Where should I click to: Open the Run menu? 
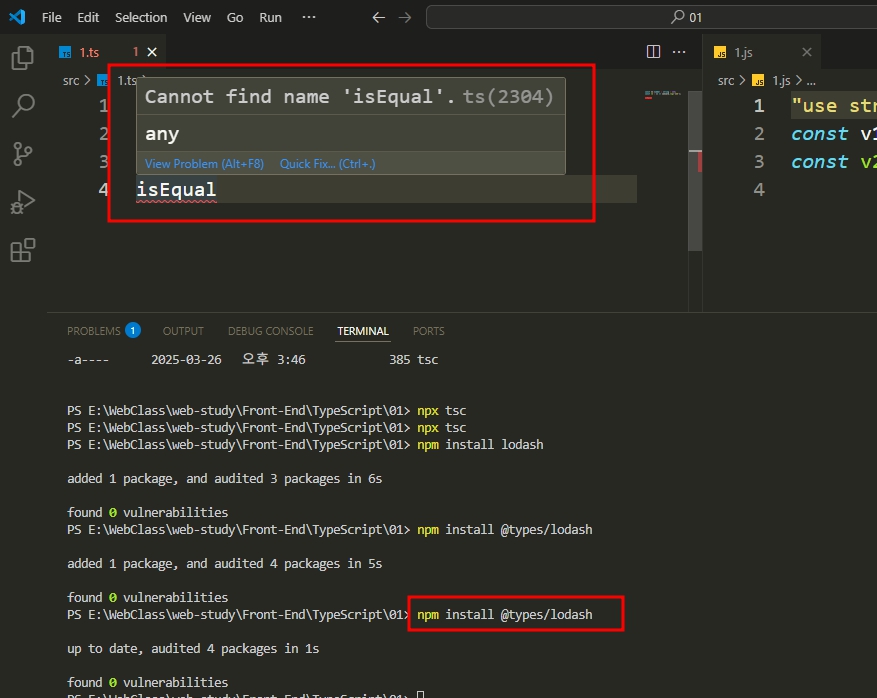coord(270,17)
